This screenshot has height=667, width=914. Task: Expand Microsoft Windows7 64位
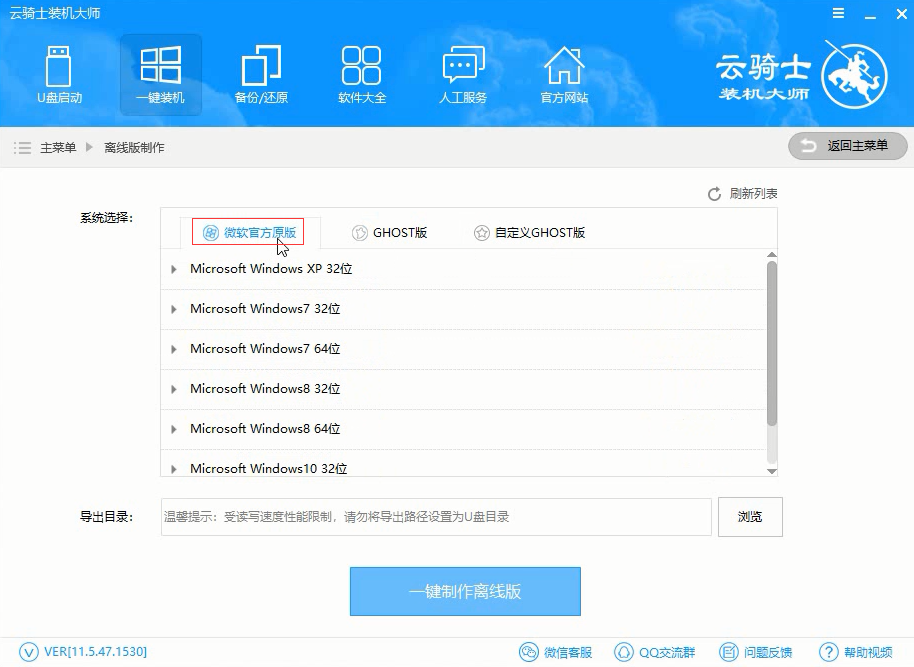pyautogui.click(x=173, y=349)
